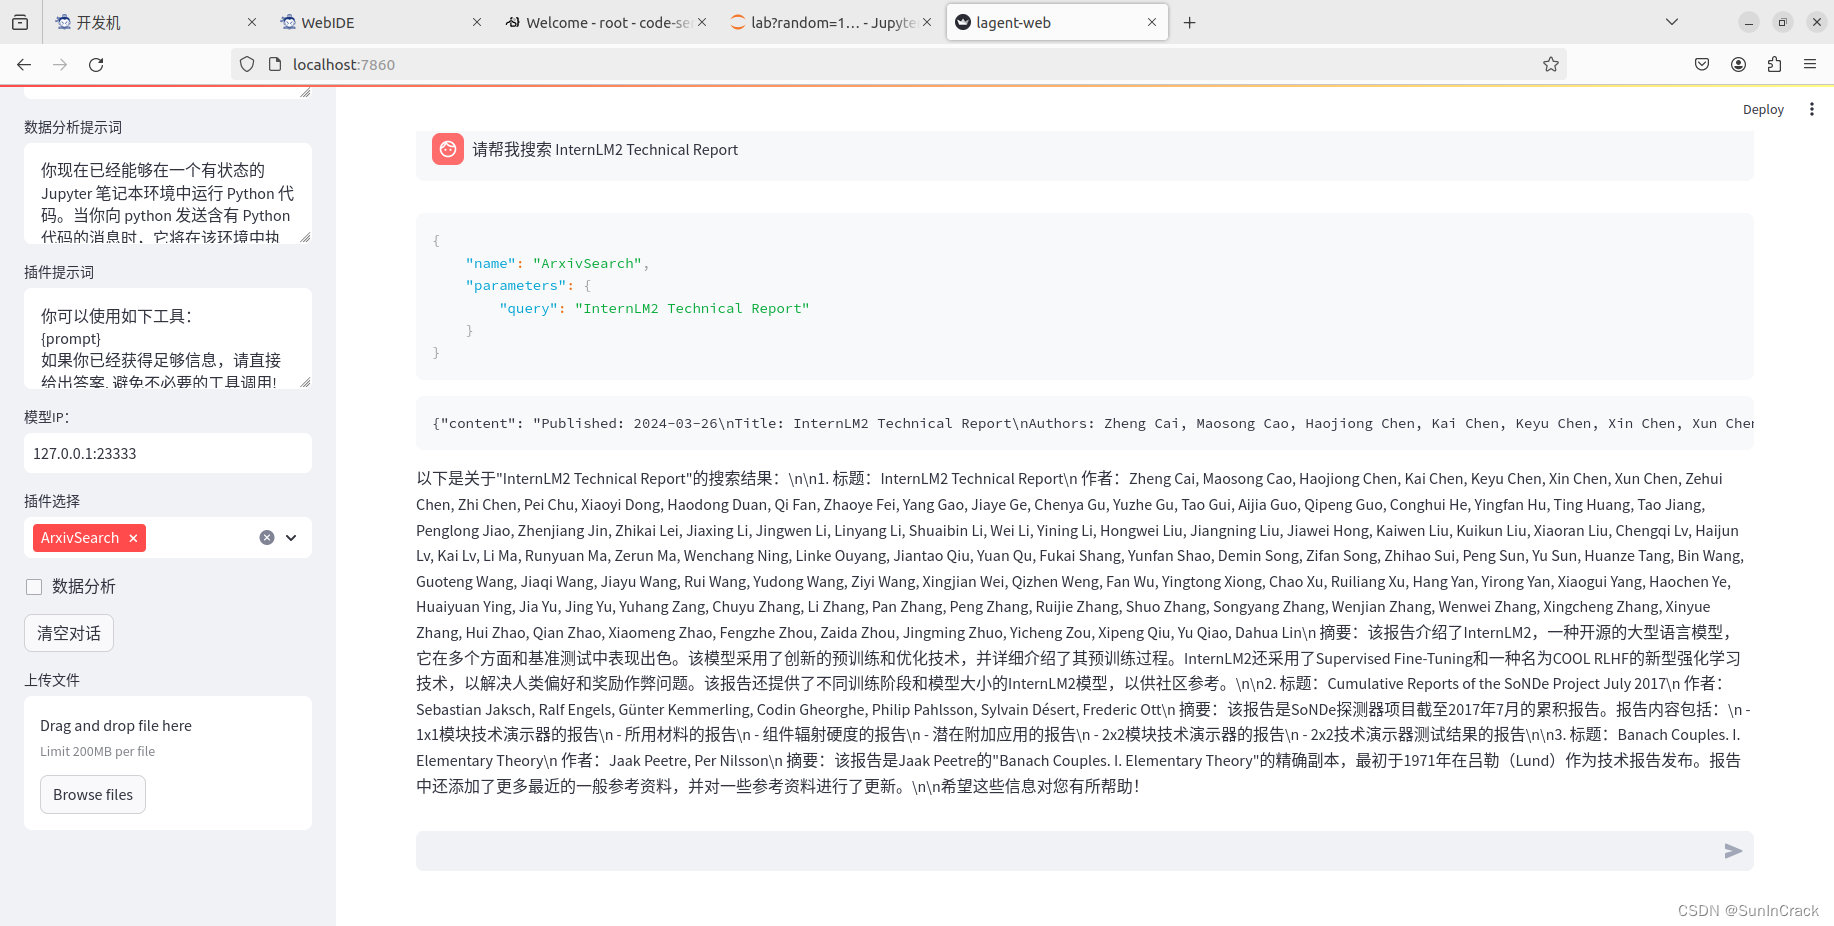Close the WebIDE tab
The height and width of the screenshot is (926, 1834).
pyautogui.click(x=476, y=22)
